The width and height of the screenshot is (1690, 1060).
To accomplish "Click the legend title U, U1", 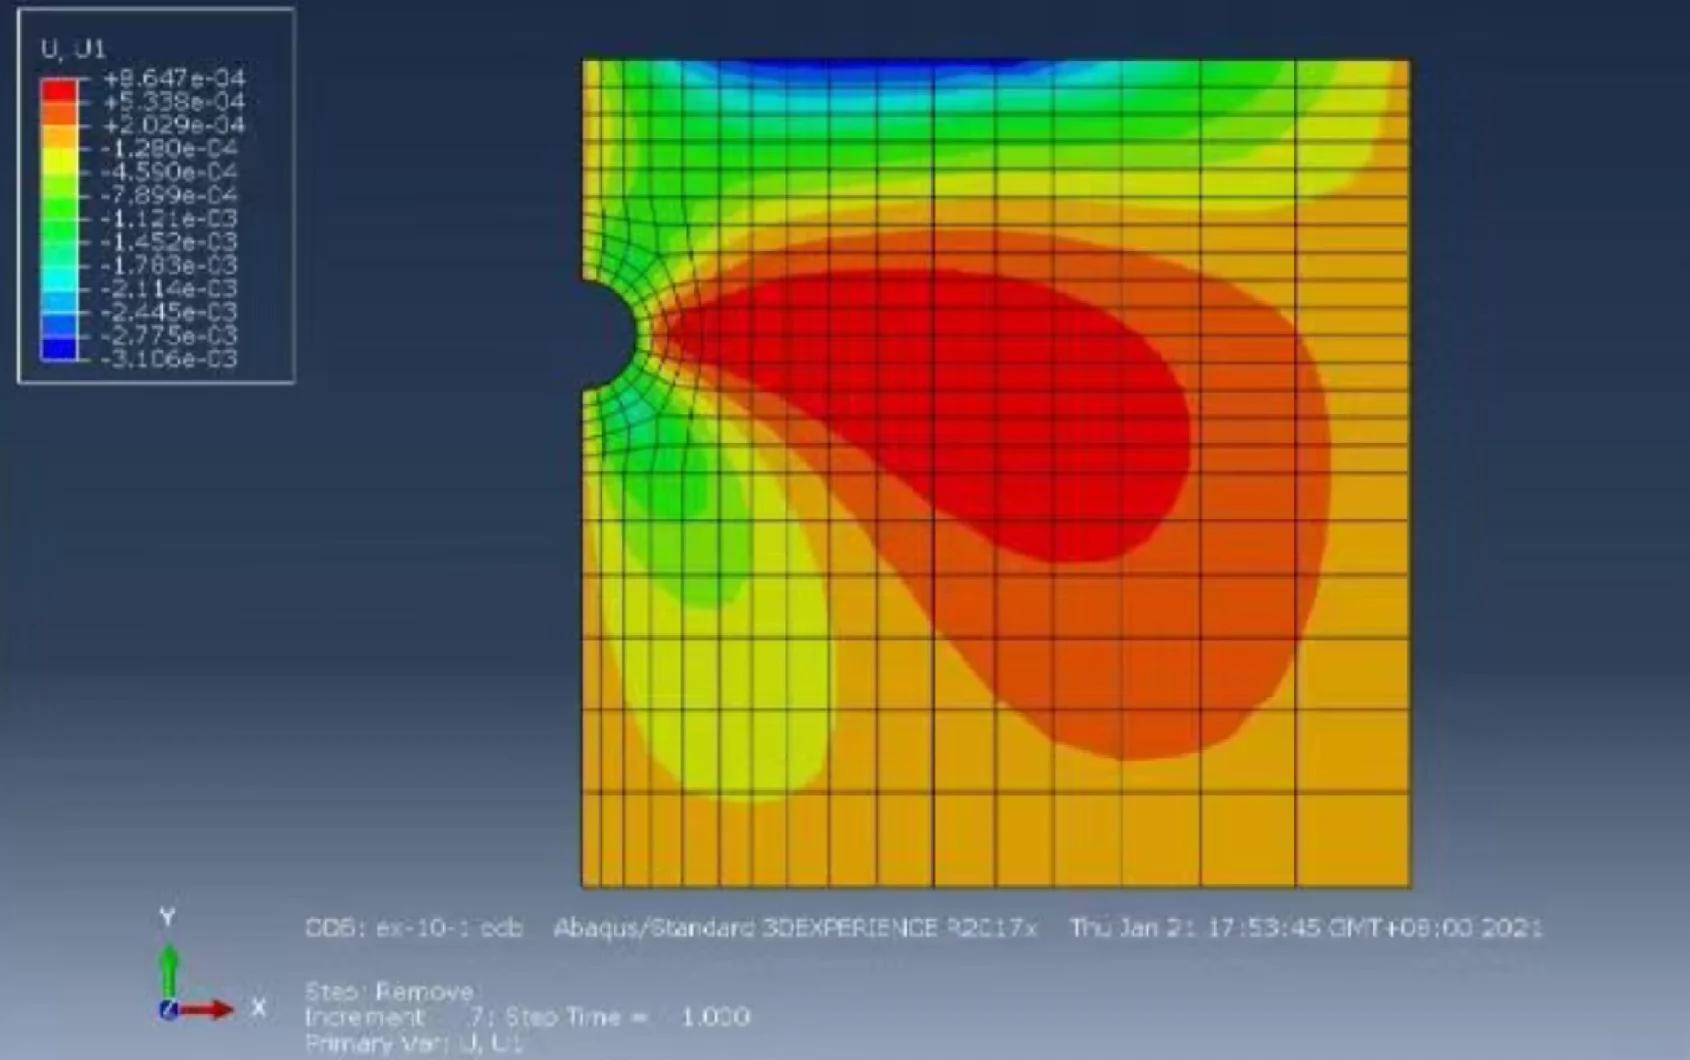I will 73,49.
